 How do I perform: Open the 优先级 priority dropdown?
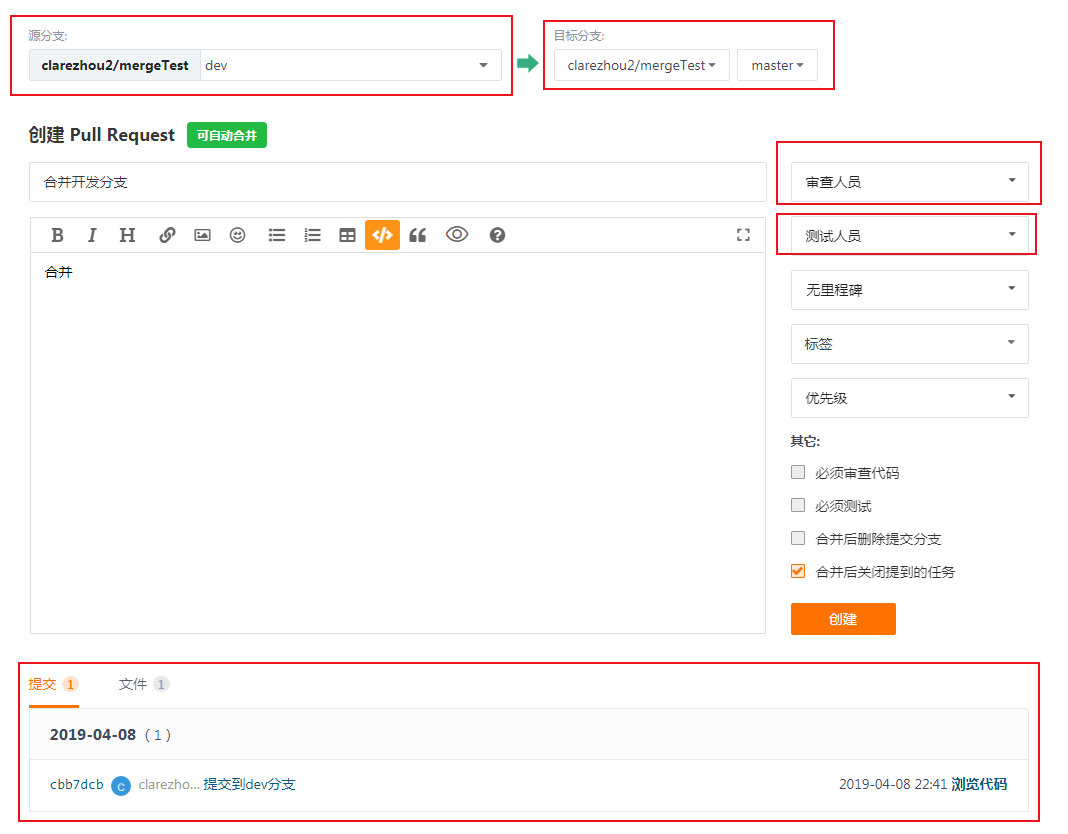(x=909, y=398)
